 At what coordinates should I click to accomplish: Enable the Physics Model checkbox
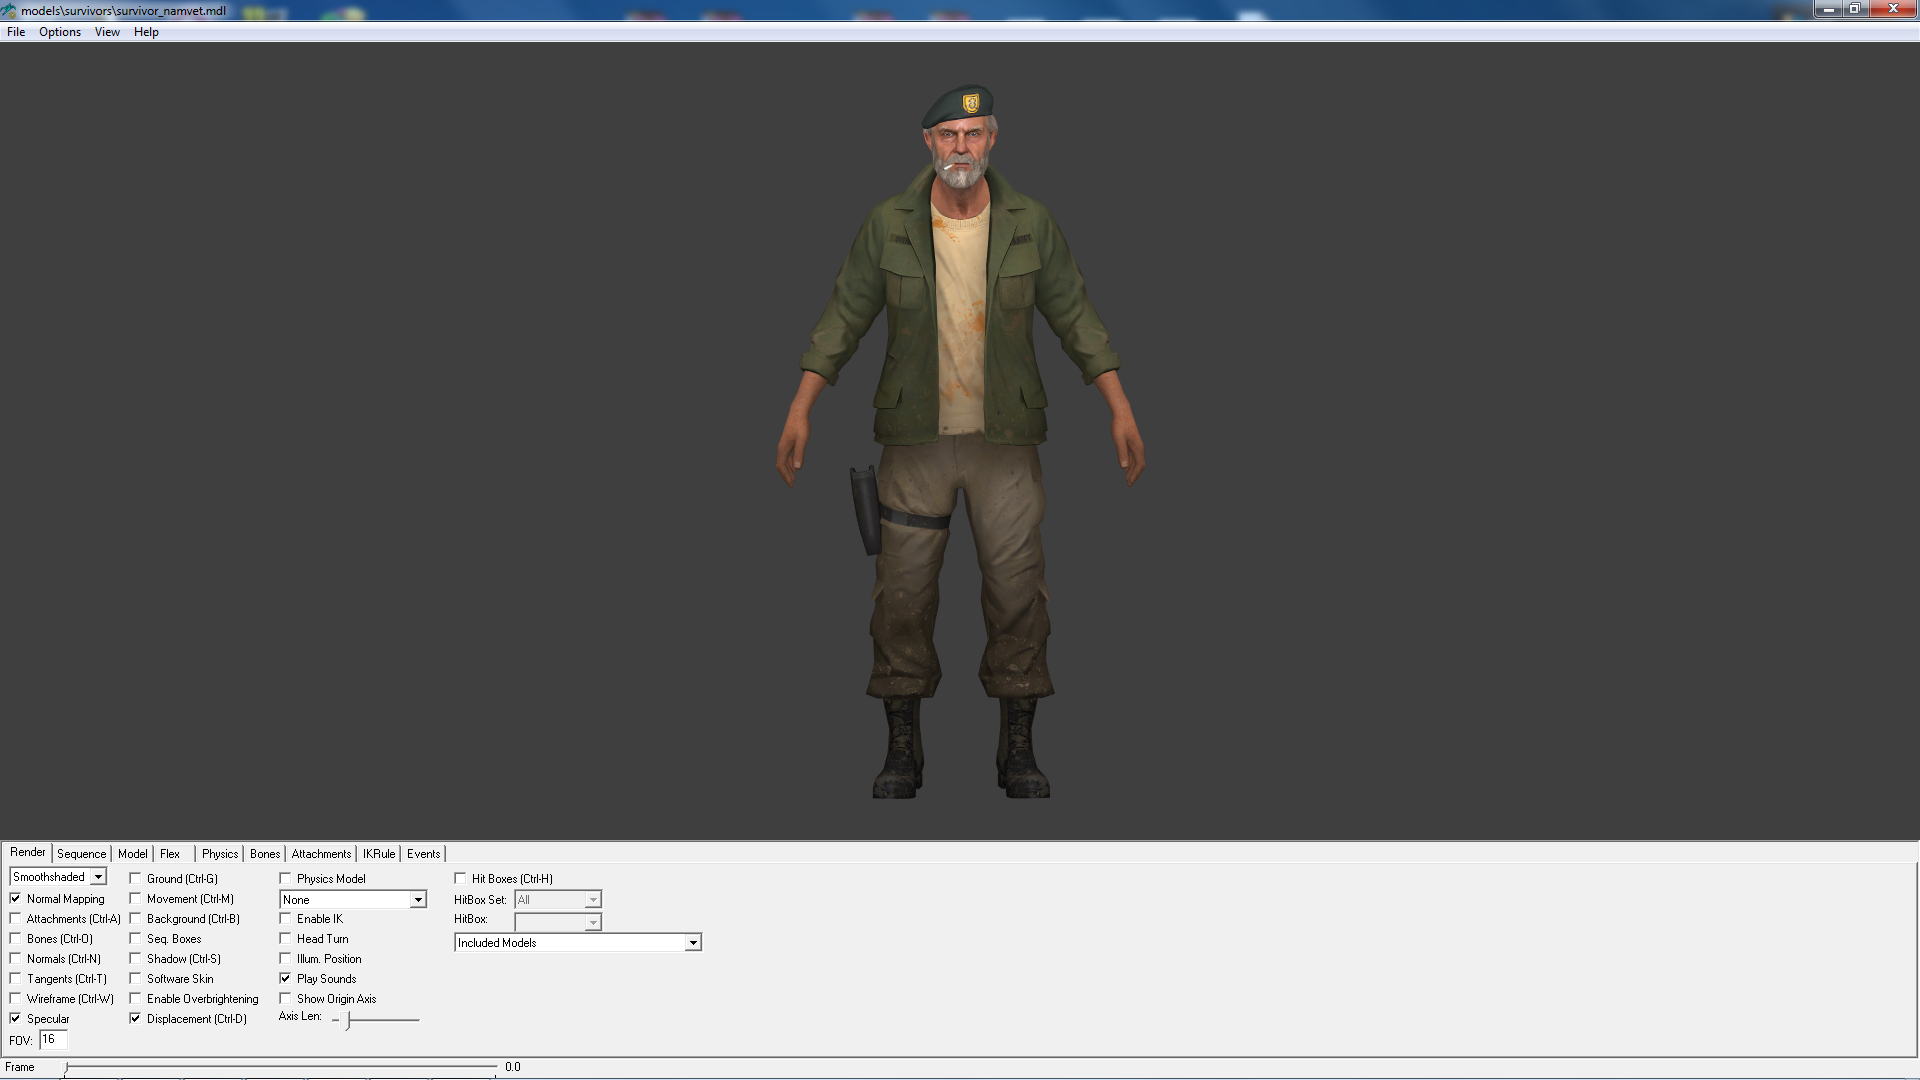(286, 879)
